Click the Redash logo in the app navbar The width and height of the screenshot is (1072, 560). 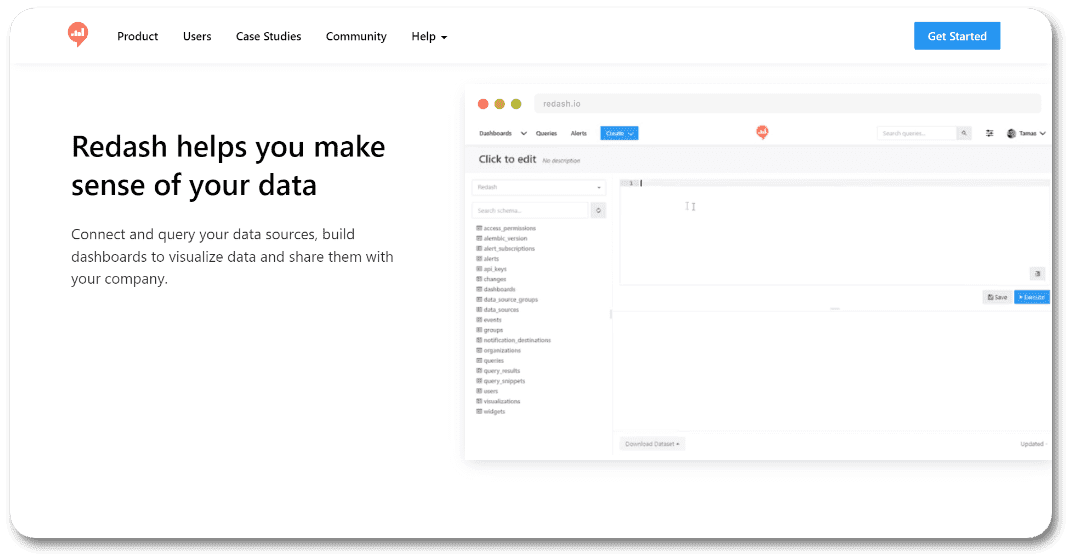[762, 133]
